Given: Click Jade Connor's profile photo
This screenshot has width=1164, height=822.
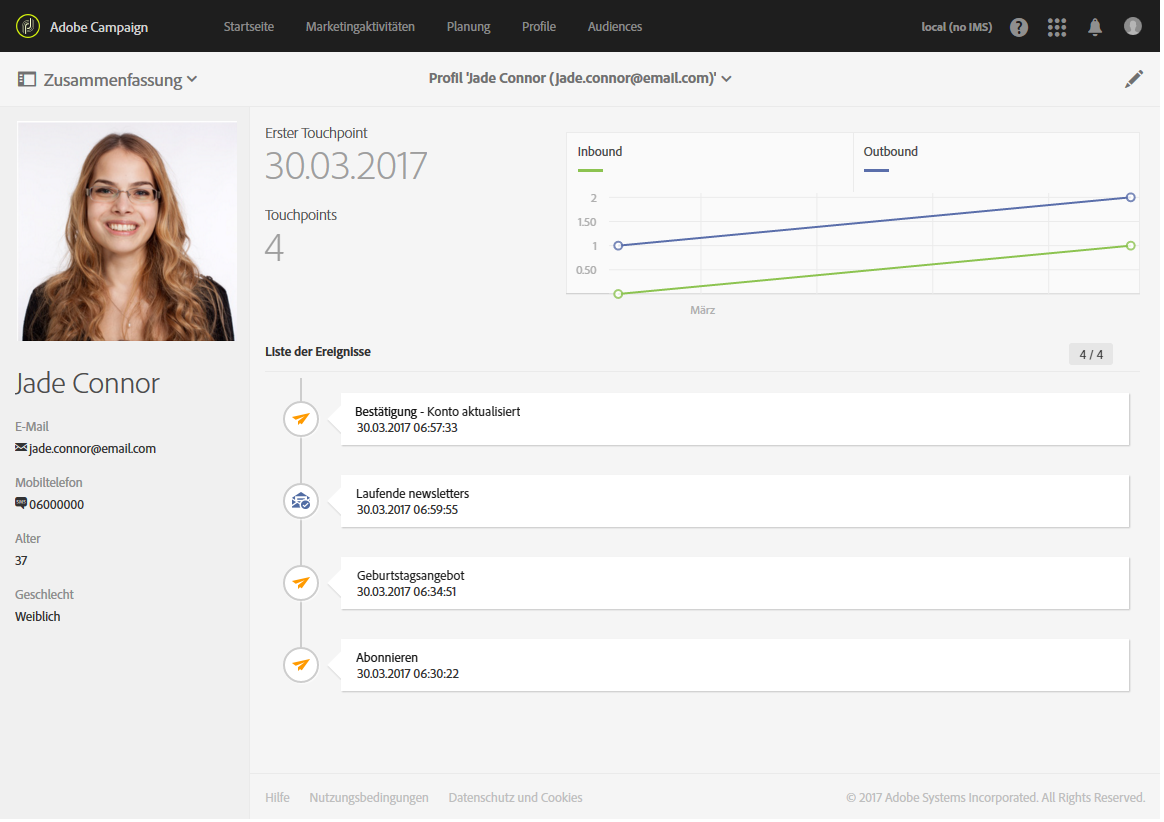Looking at the screenshot, I should 128,231.
